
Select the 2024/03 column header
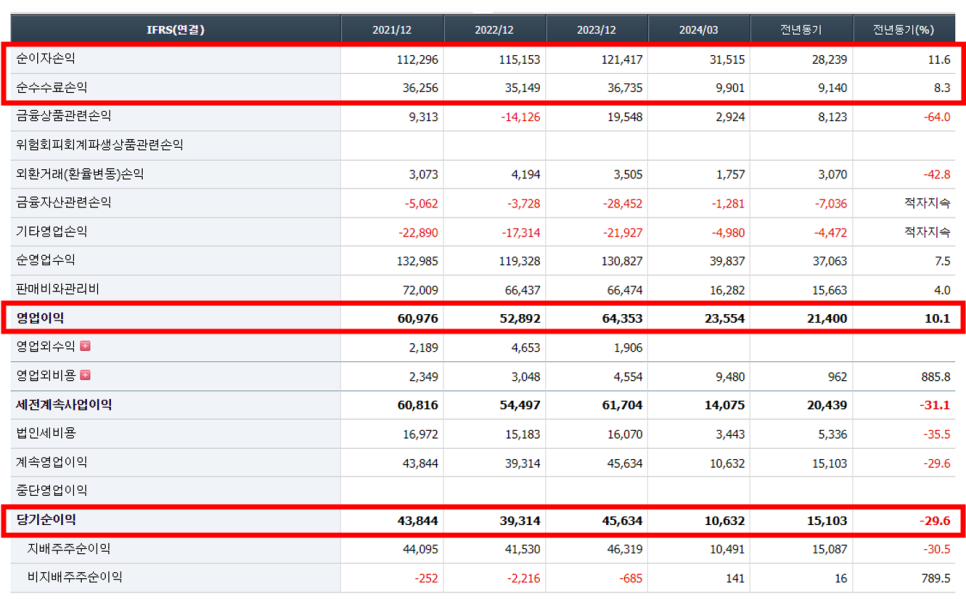[699, 30]
